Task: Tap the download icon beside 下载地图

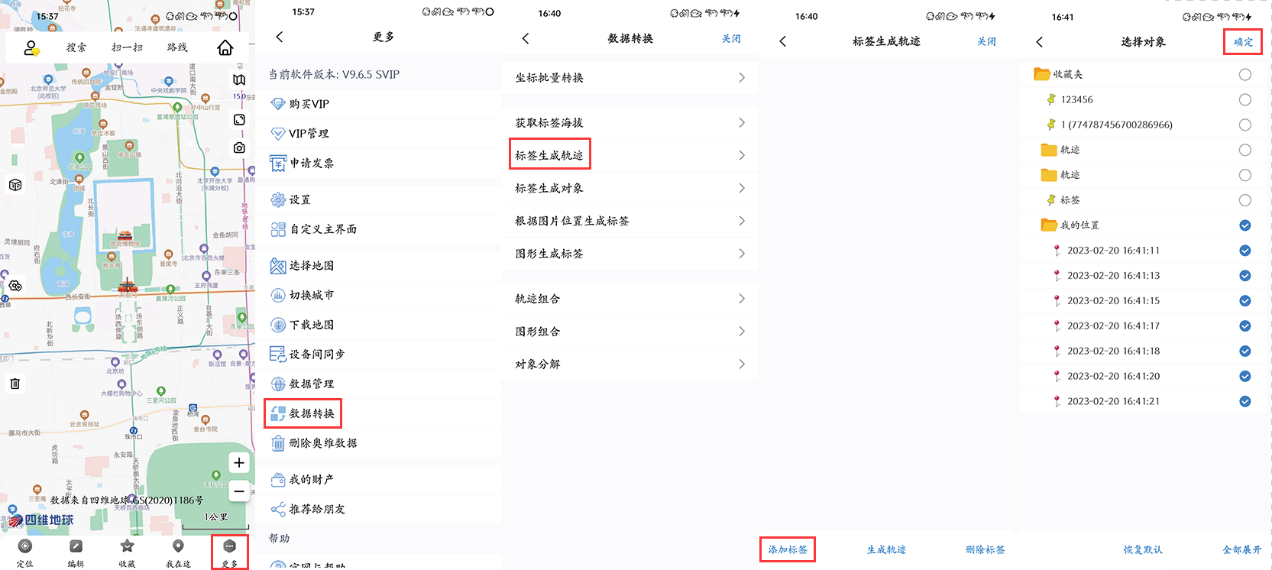Action: click(x=278, y=325)
